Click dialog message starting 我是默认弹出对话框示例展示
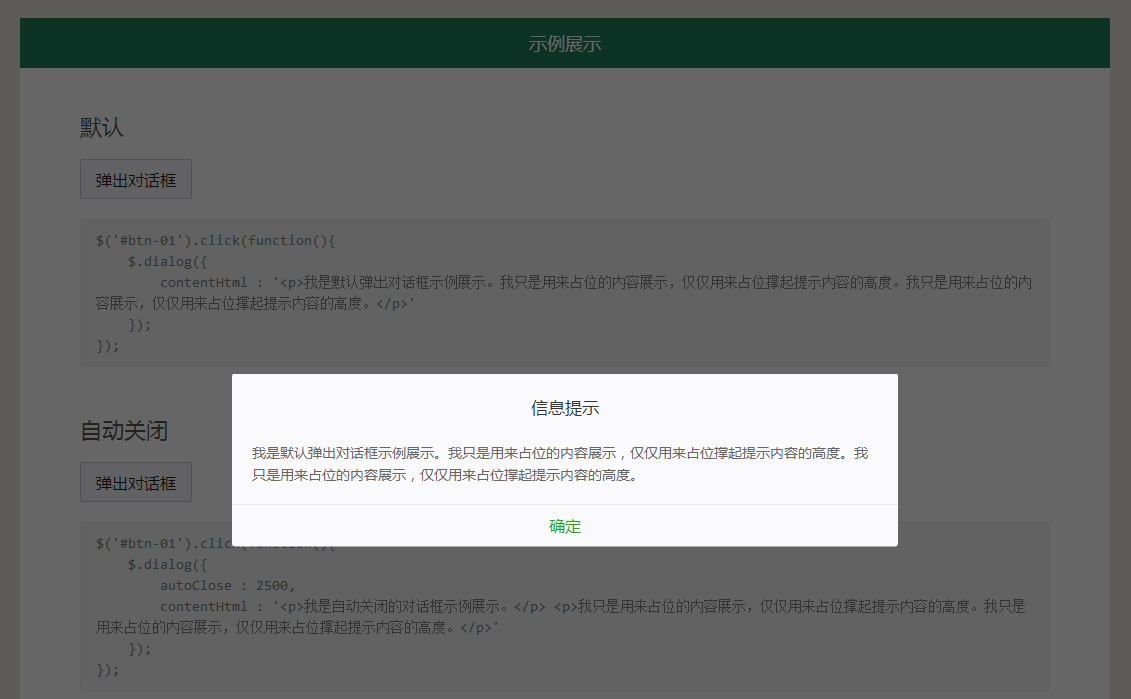Screen dimensions: 1131x699 point(560,464)
